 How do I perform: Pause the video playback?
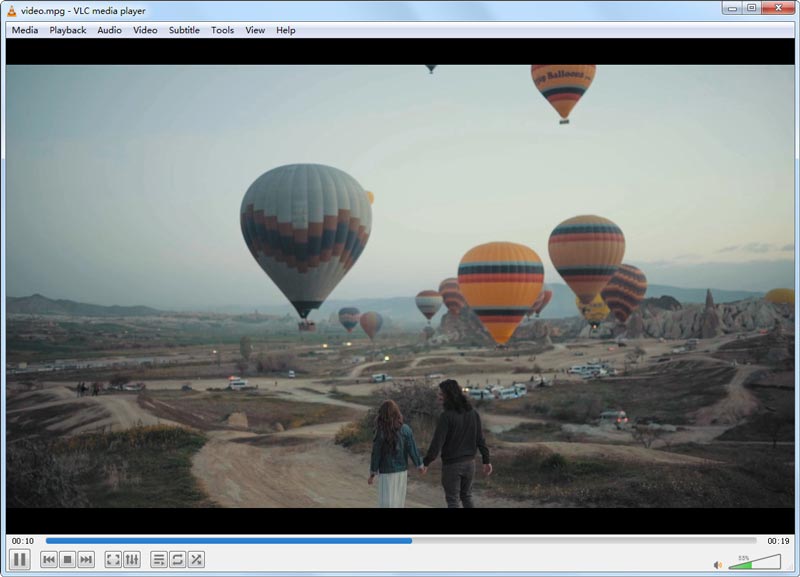point(18,560)
